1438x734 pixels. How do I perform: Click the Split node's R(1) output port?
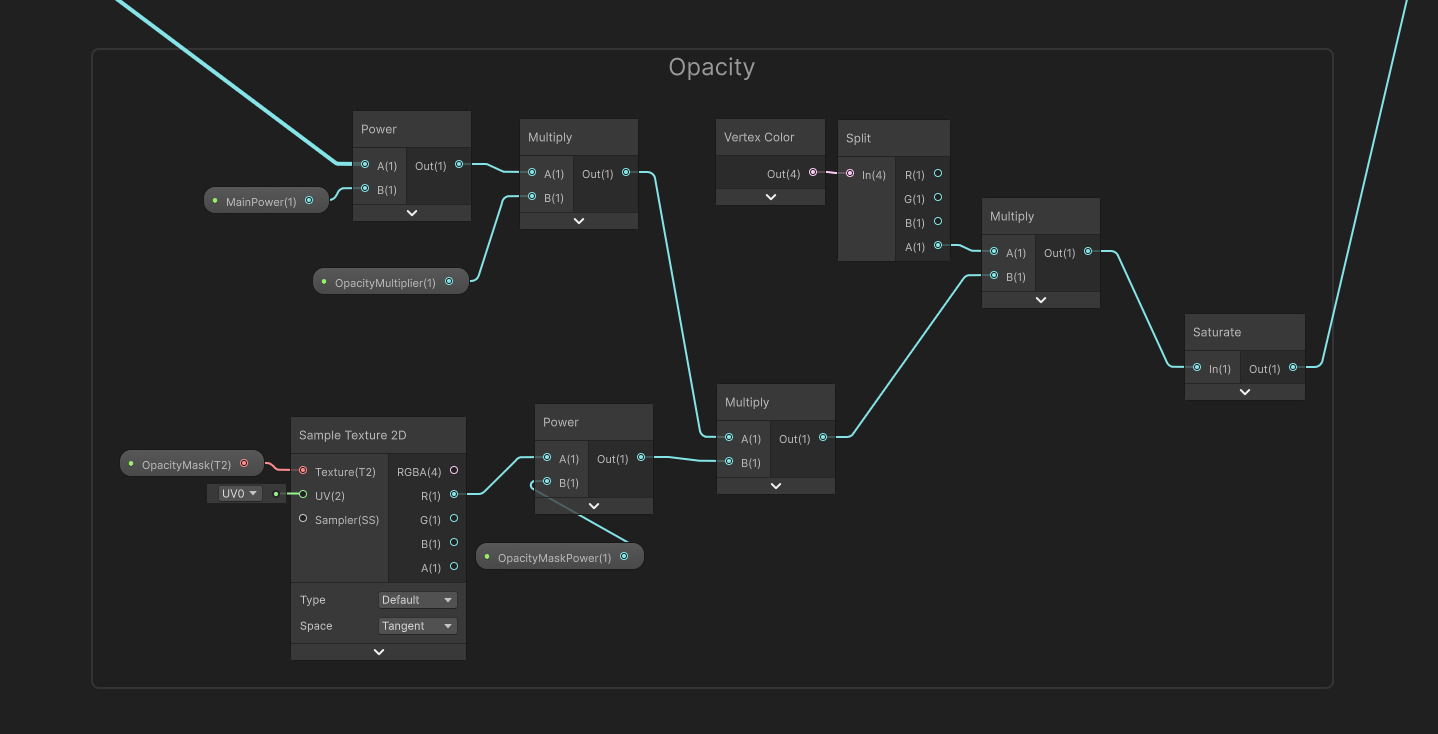(x=937, y=174)
